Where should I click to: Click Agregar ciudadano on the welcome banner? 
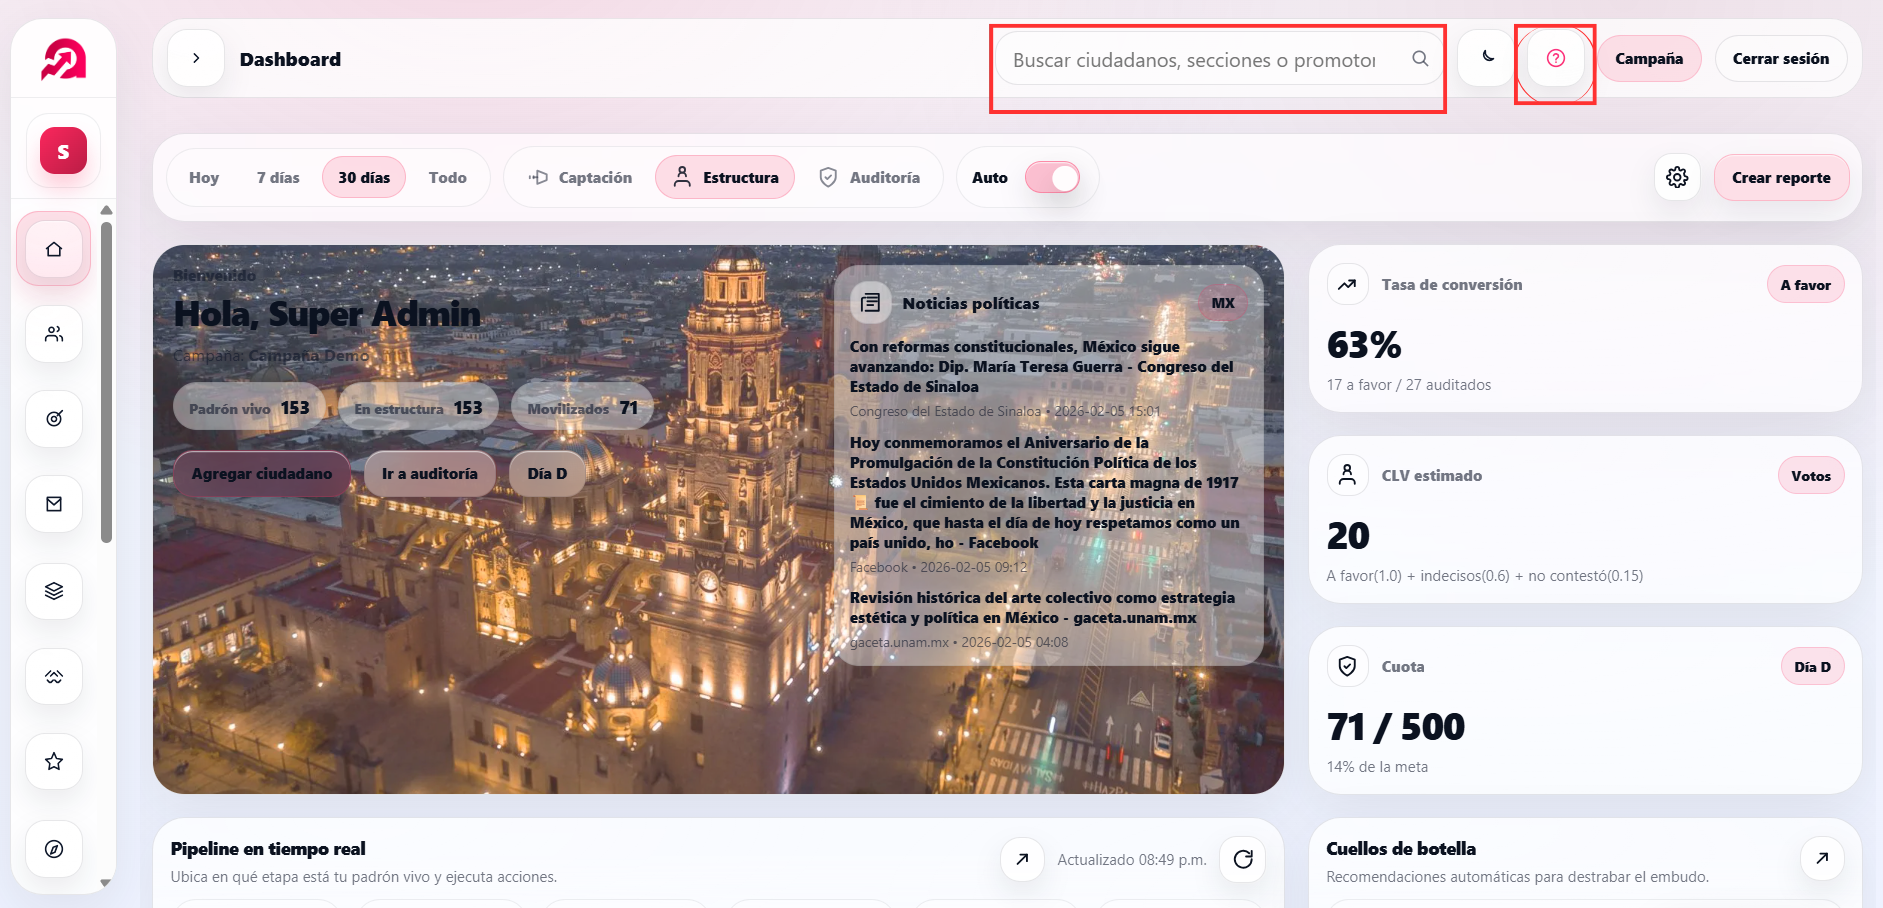click(x=261, y=473)
